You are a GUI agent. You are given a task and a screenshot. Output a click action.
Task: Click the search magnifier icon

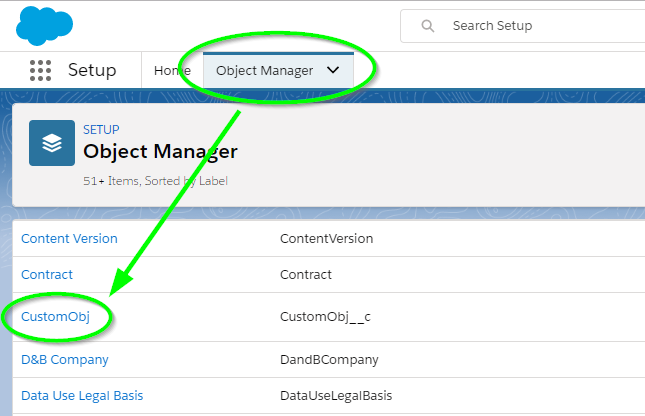428,26
